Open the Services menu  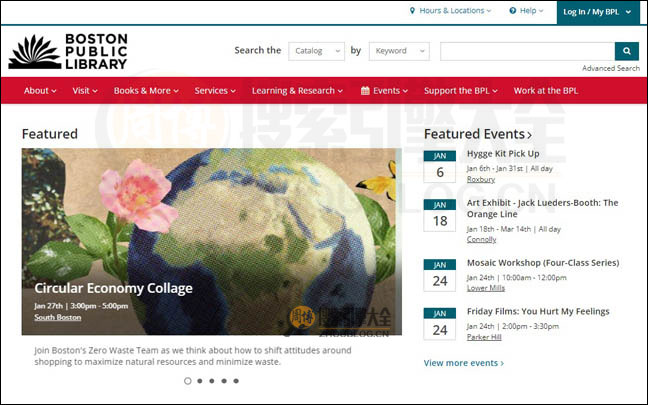[215, 91]
